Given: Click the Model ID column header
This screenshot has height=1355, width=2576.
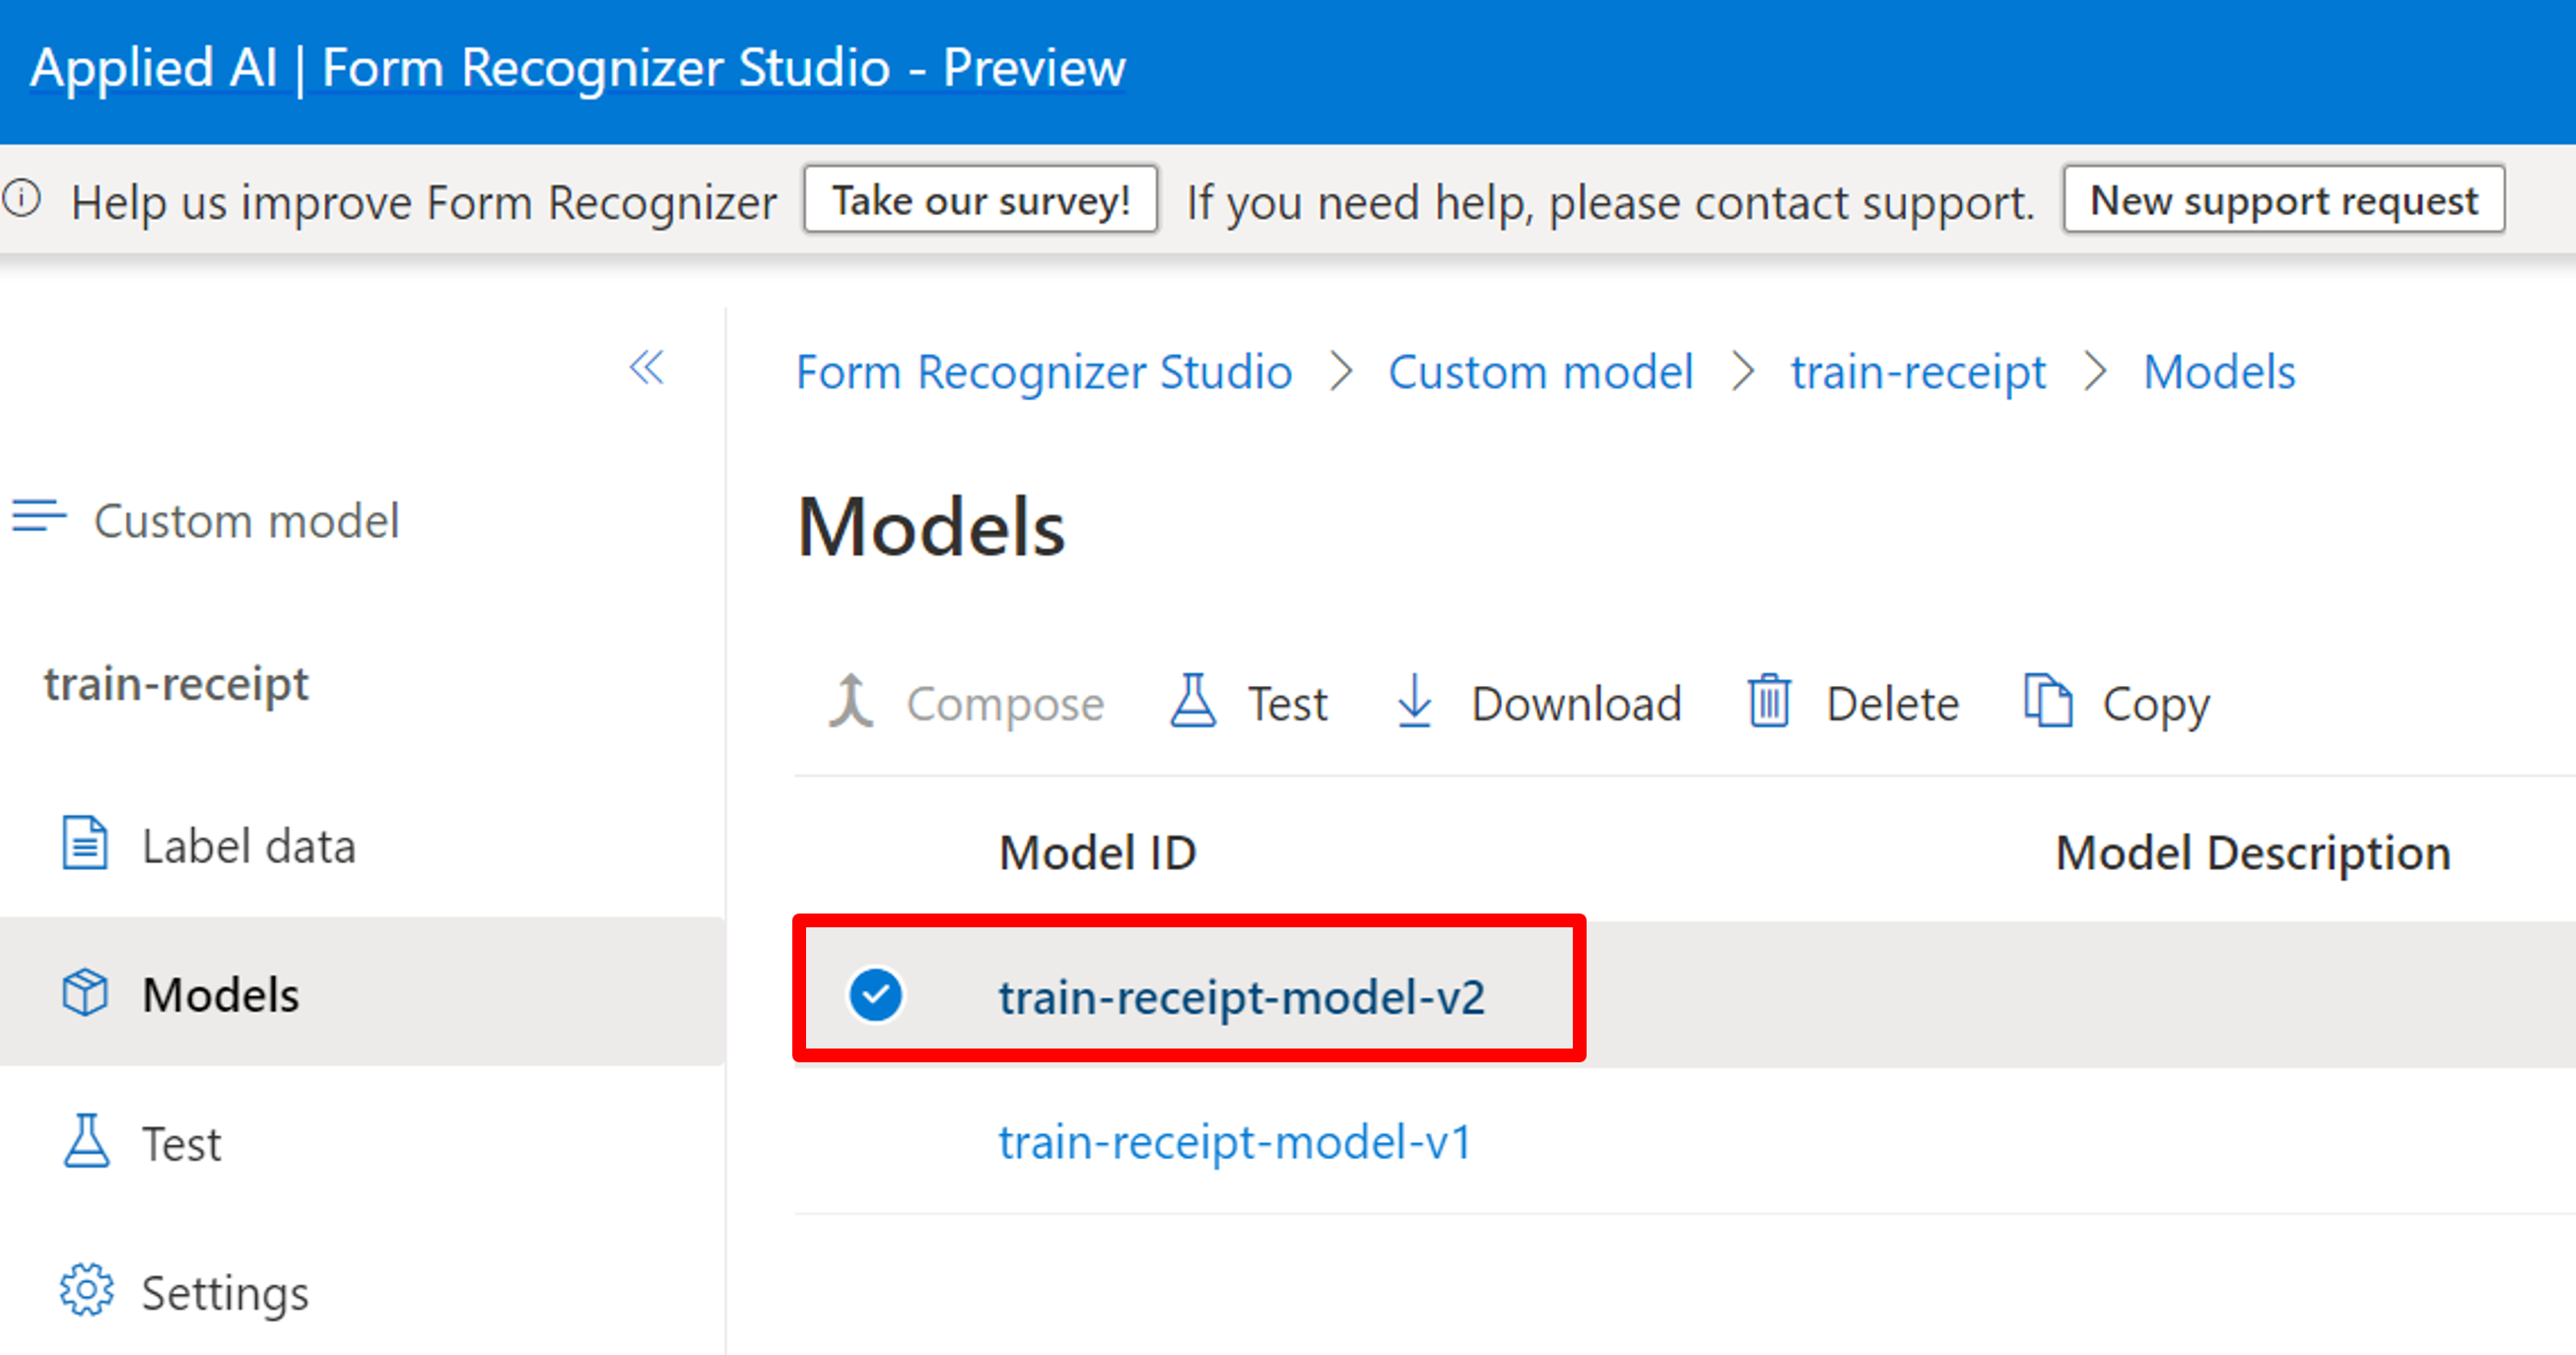Looking at the screenshot, I should point(1097,851).
